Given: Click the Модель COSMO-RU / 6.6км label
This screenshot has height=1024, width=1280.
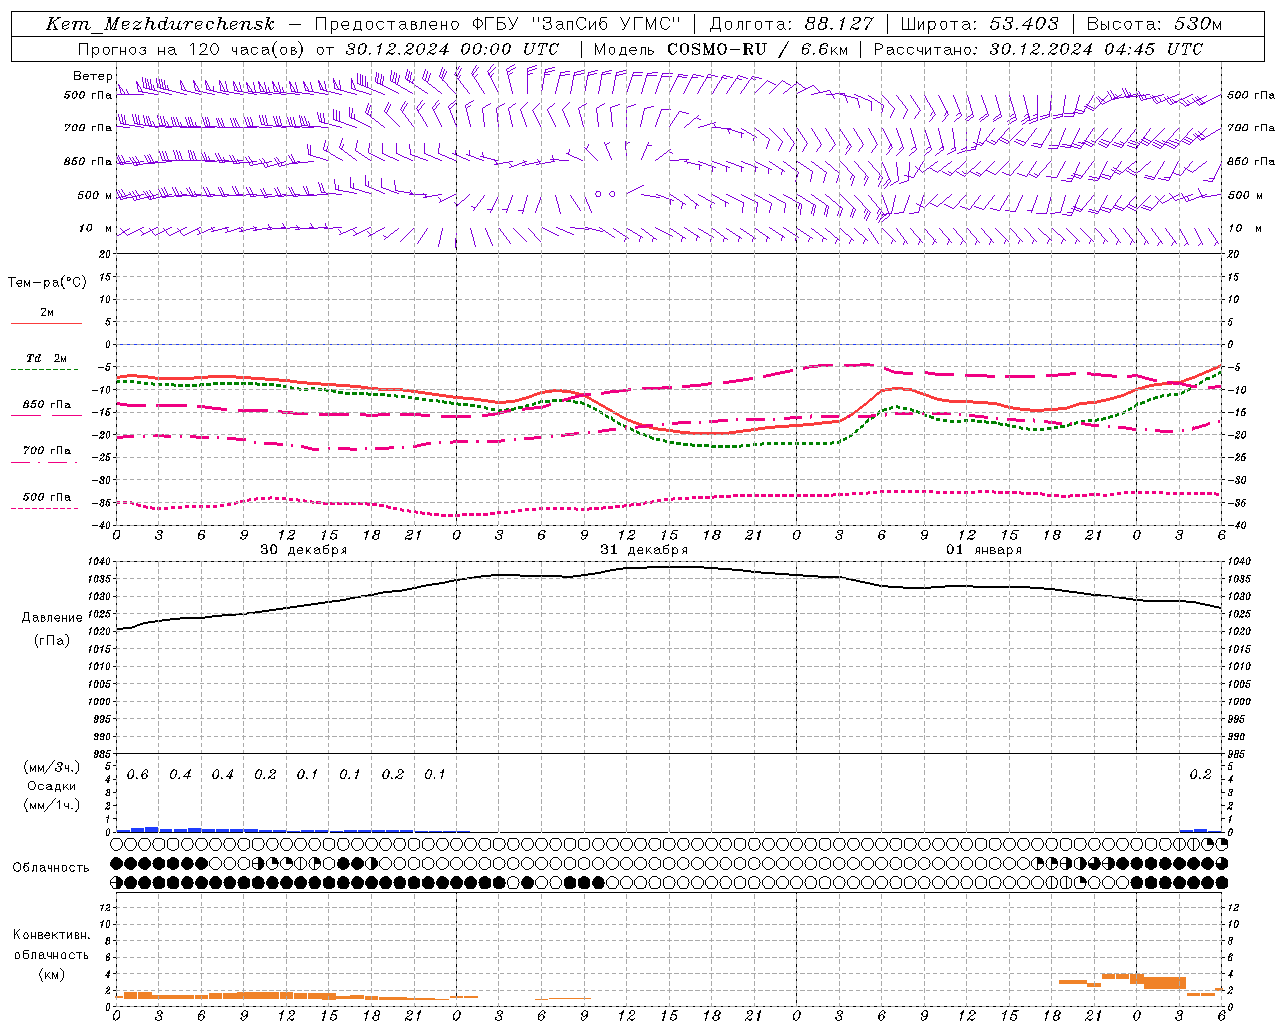Looking at the screenshot, I should click(x=720, y=49).
